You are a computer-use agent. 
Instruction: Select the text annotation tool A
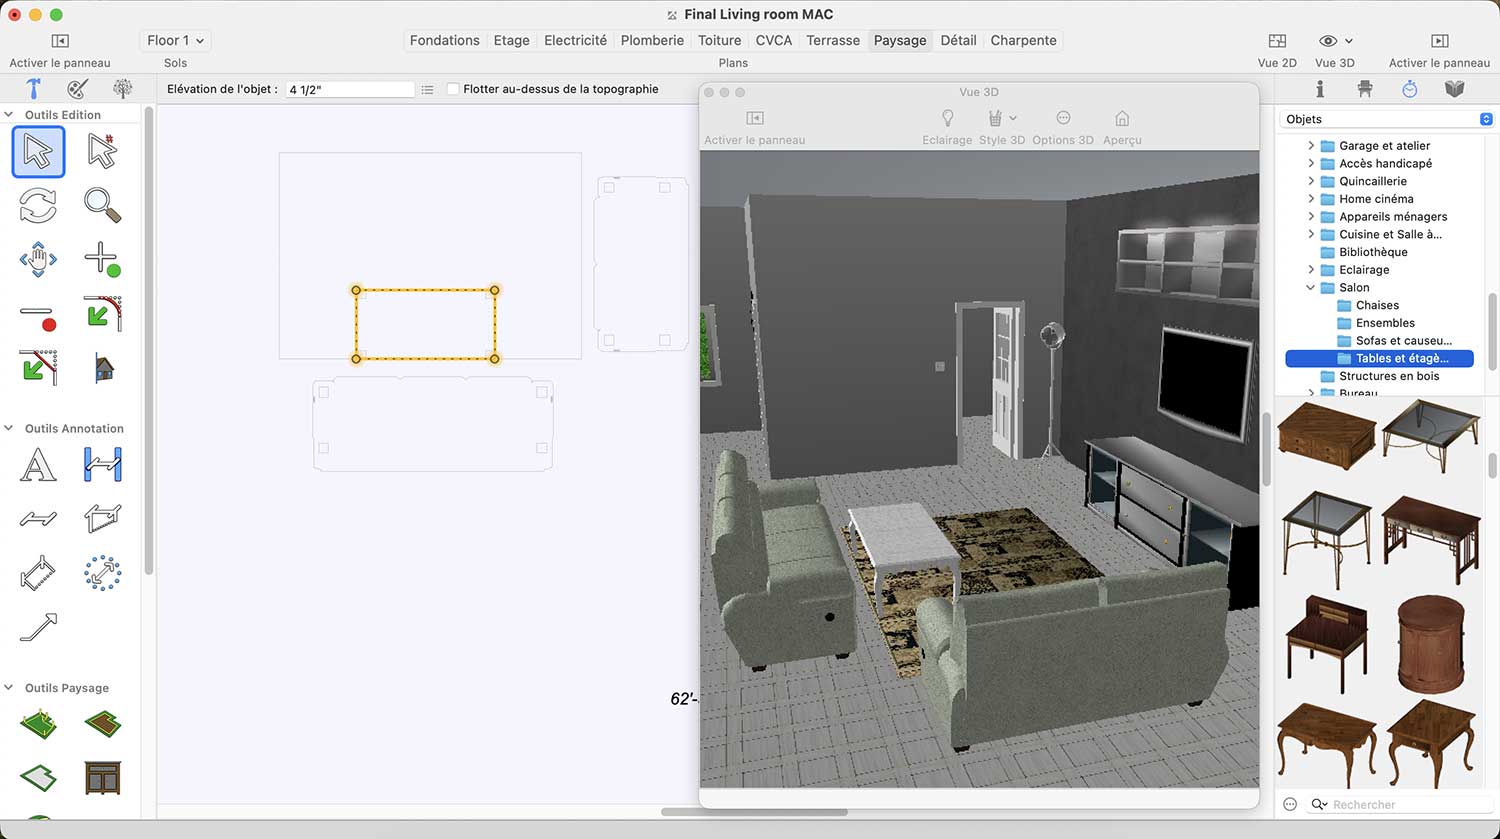(38, 466)
